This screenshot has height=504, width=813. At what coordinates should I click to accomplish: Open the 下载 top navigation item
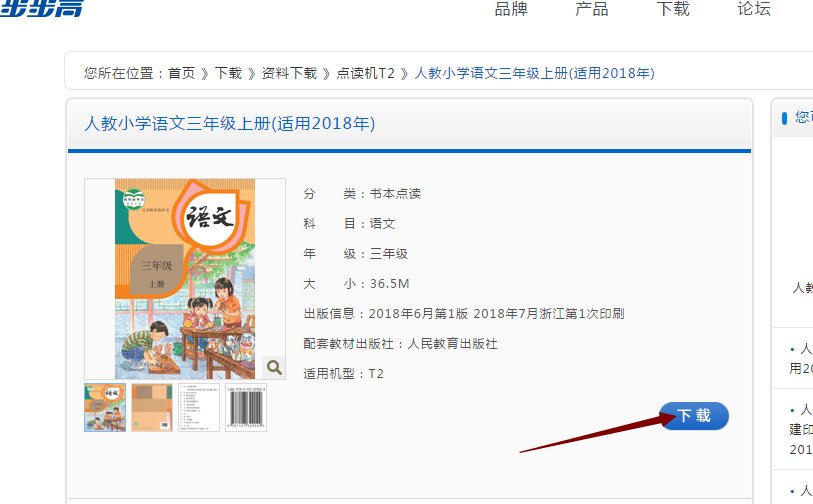pos(673,9)
